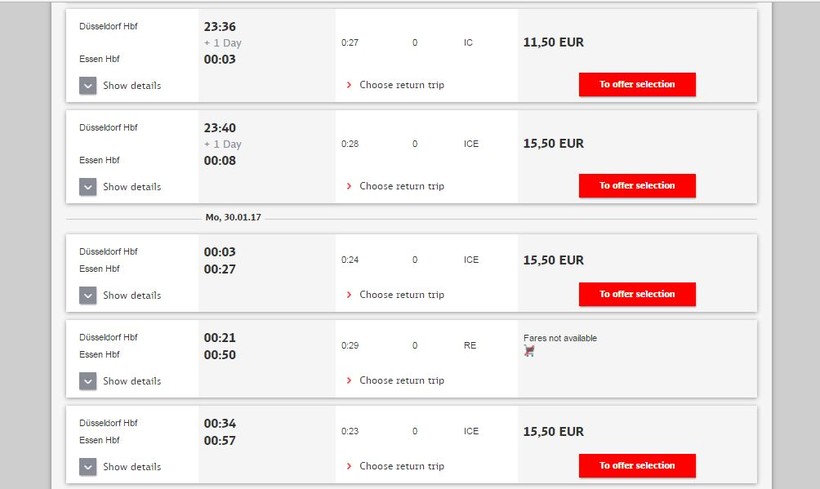
Task: Open offer selection for 11,50 EUR IC train
Action: click(x=637, y=84)
